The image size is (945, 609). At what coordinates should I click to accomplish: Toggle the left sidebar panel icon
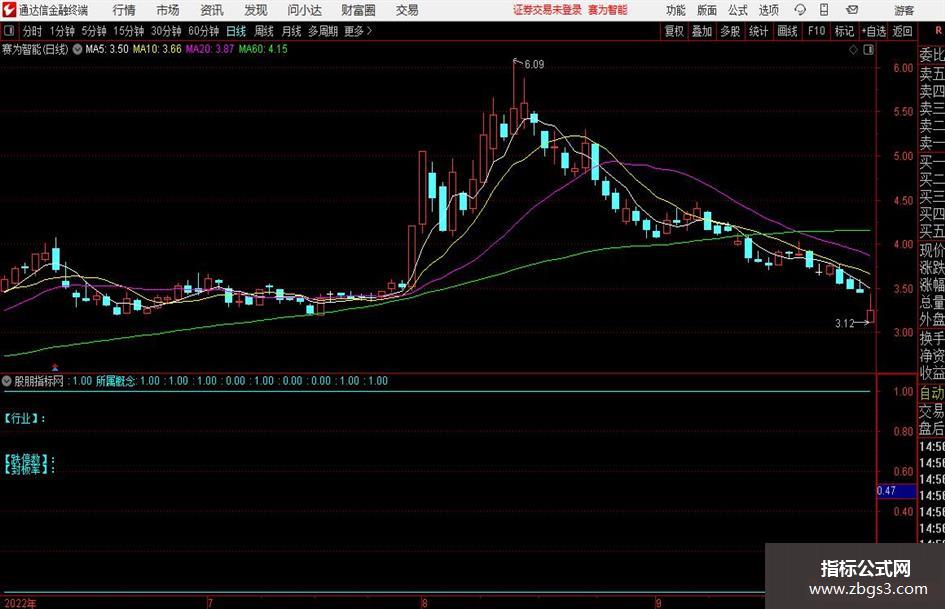tap(8, 31)
